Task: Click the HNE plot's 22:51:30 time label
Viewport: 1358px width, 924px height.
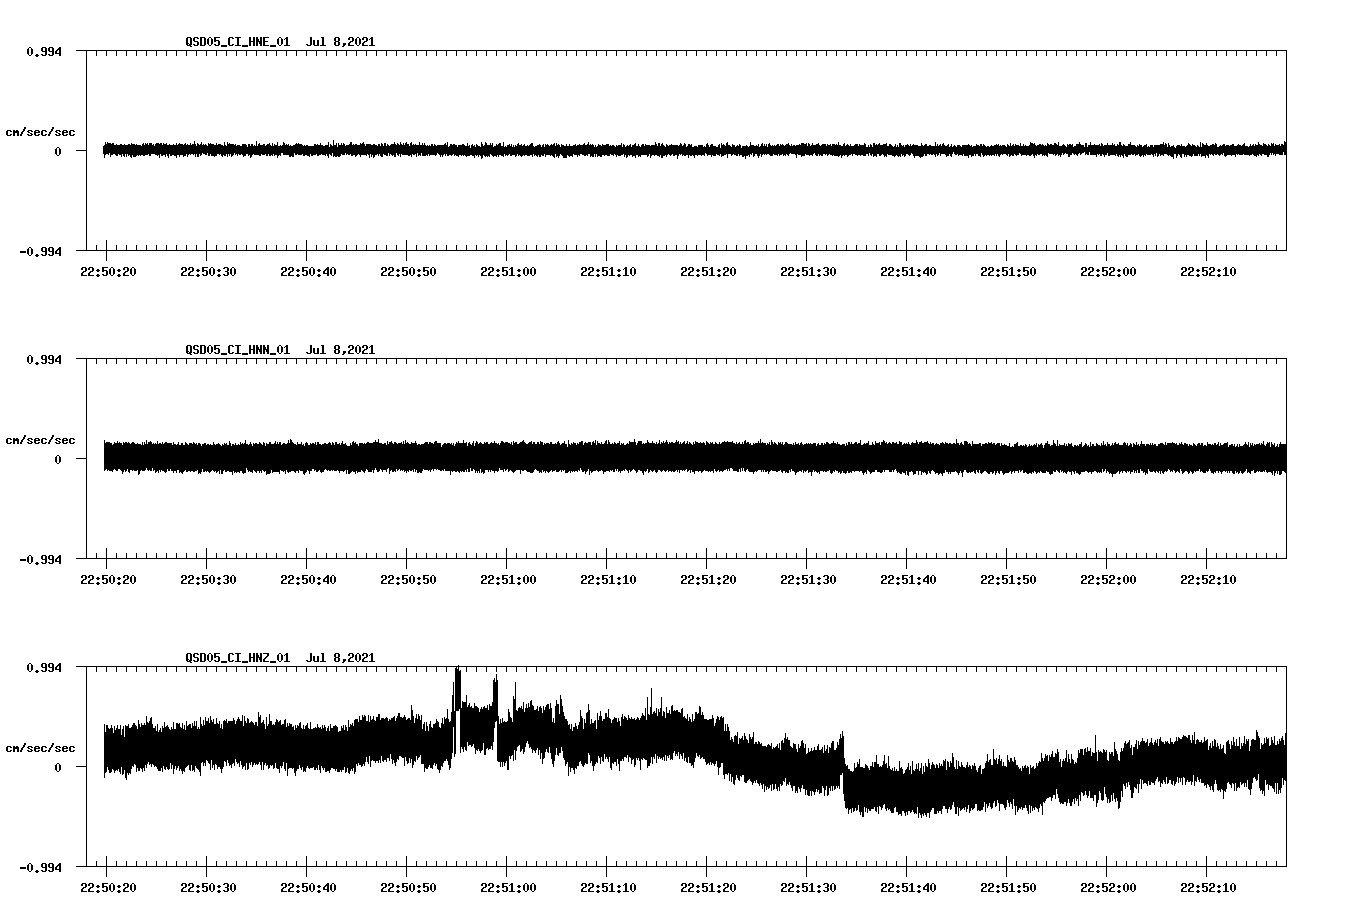Action: [807, 272]
